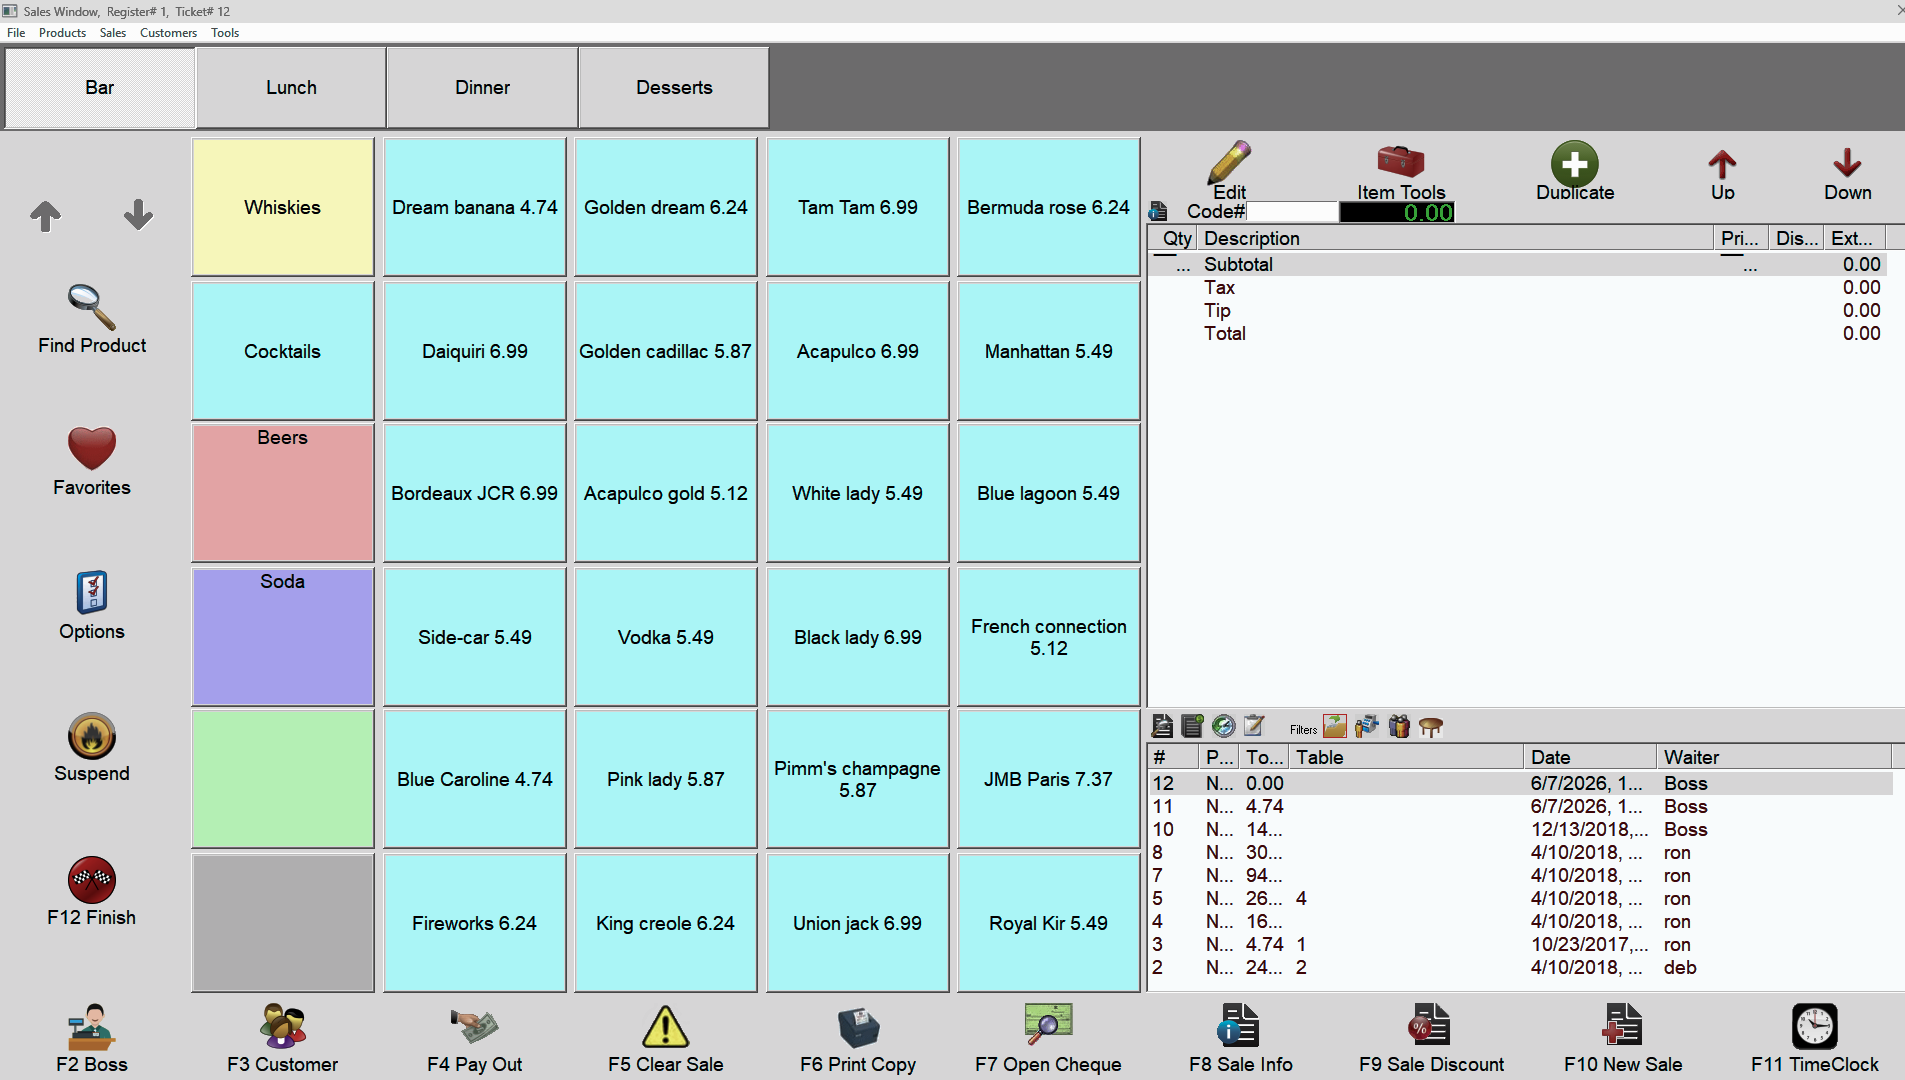This screenshot has width=1905, height=1080.
Task: Select the Cocktails category button
Action: click(x=283, y=351)
